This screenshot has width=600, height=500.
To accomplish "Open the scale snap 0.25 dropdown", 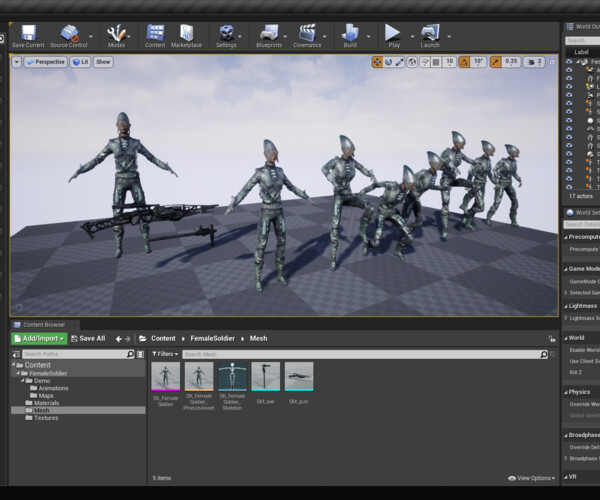I will [511, 62].
